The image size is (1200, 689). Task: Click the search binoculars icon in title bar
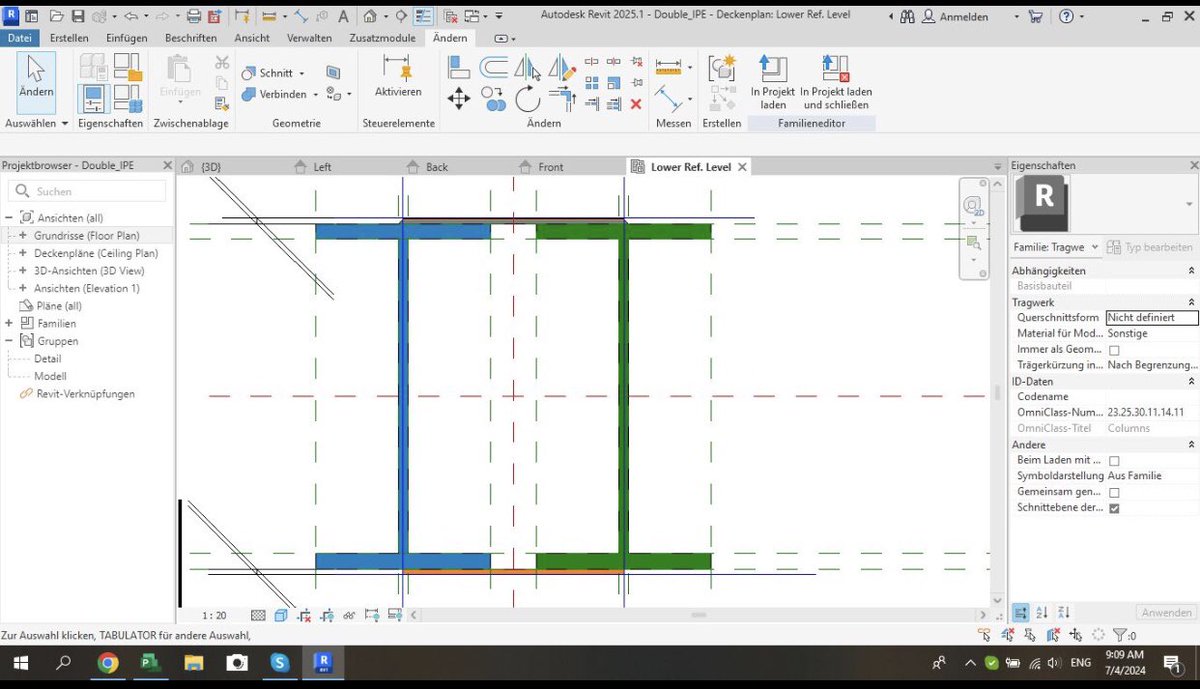point(907,16)
